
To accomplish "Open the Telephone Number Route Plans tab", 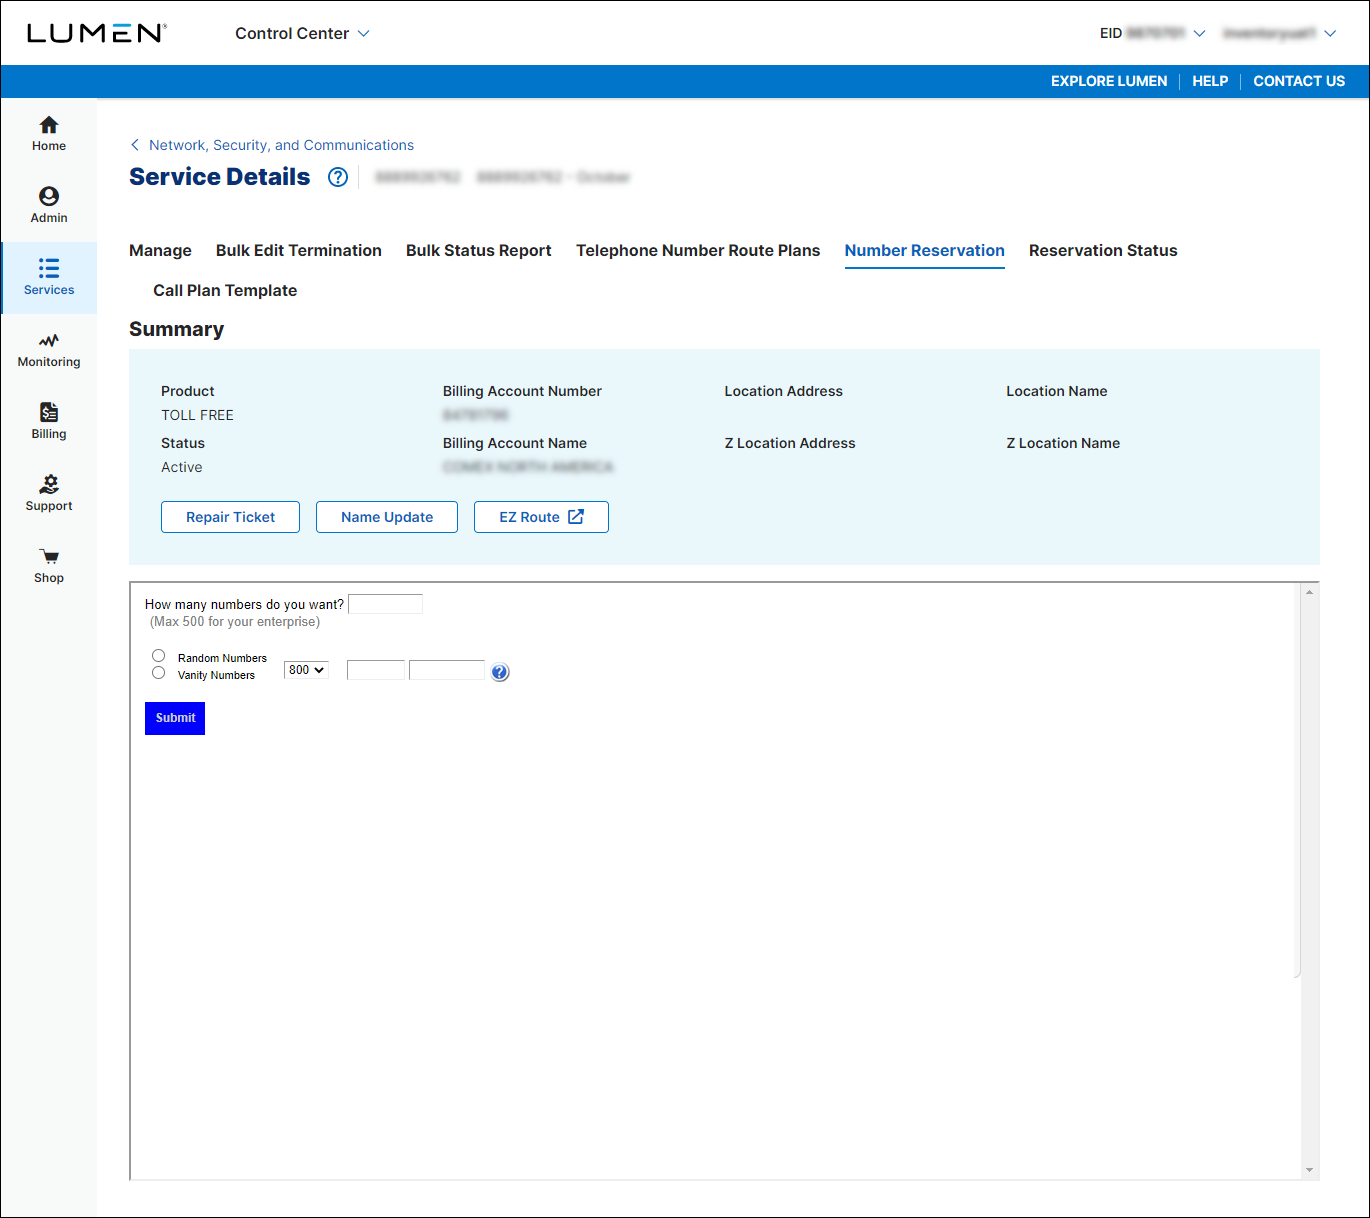I will [x=698, y=250].
